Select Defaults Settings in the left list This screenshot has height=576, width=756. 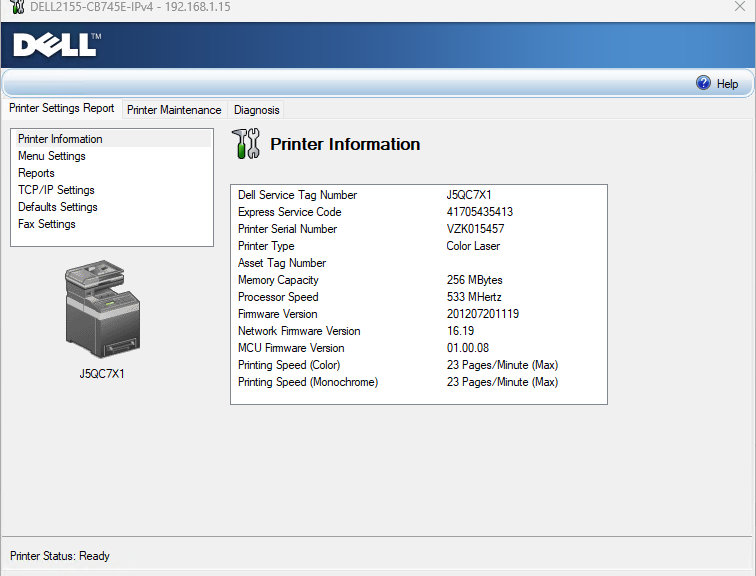pyautogui.click(x=57, y=207)
